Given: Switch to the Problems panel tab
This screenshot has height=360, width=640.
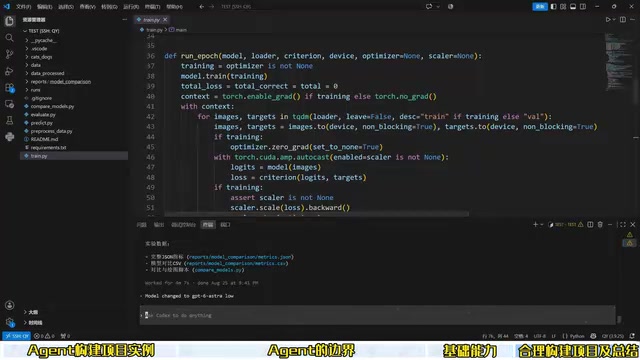Looking at the screenshot, I should click(141, 225).
